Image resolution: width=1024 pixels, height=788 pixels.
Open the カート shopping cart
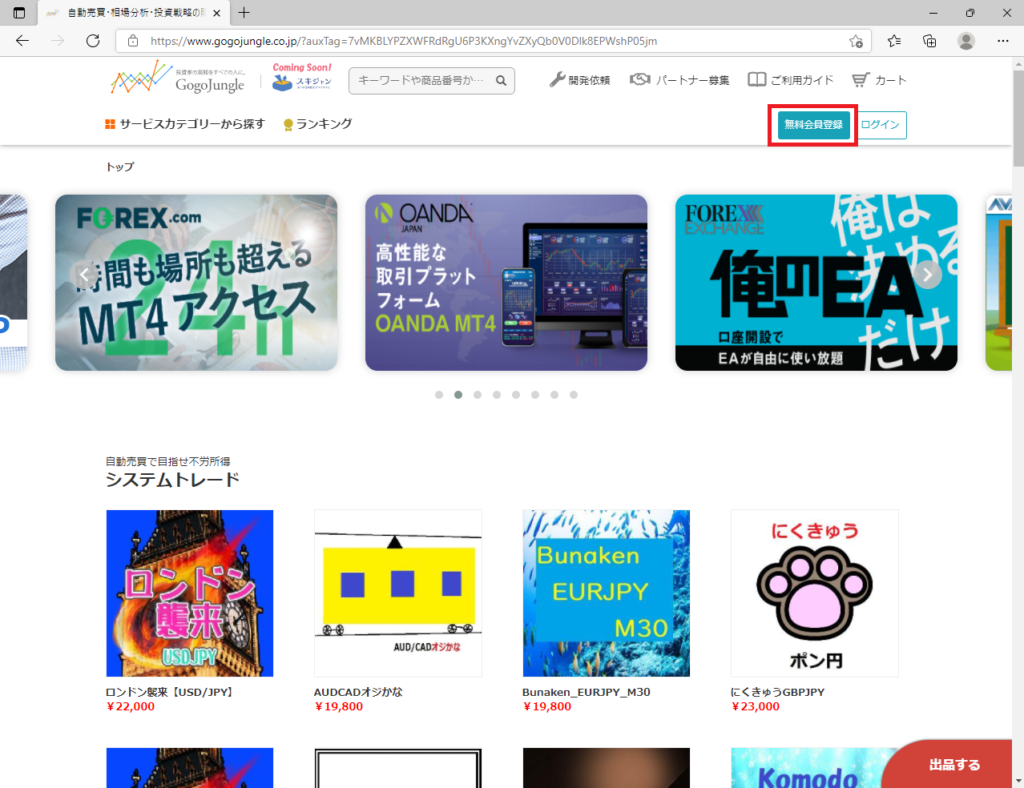pos(879,80)
